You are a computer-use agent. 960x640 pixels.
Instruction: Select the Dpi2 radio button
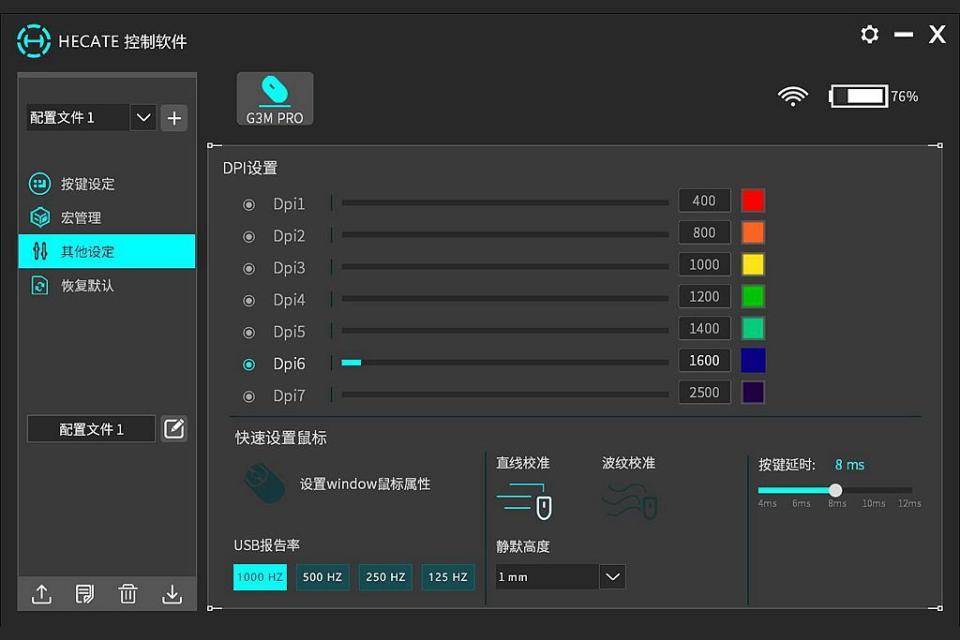click(249, 236)
